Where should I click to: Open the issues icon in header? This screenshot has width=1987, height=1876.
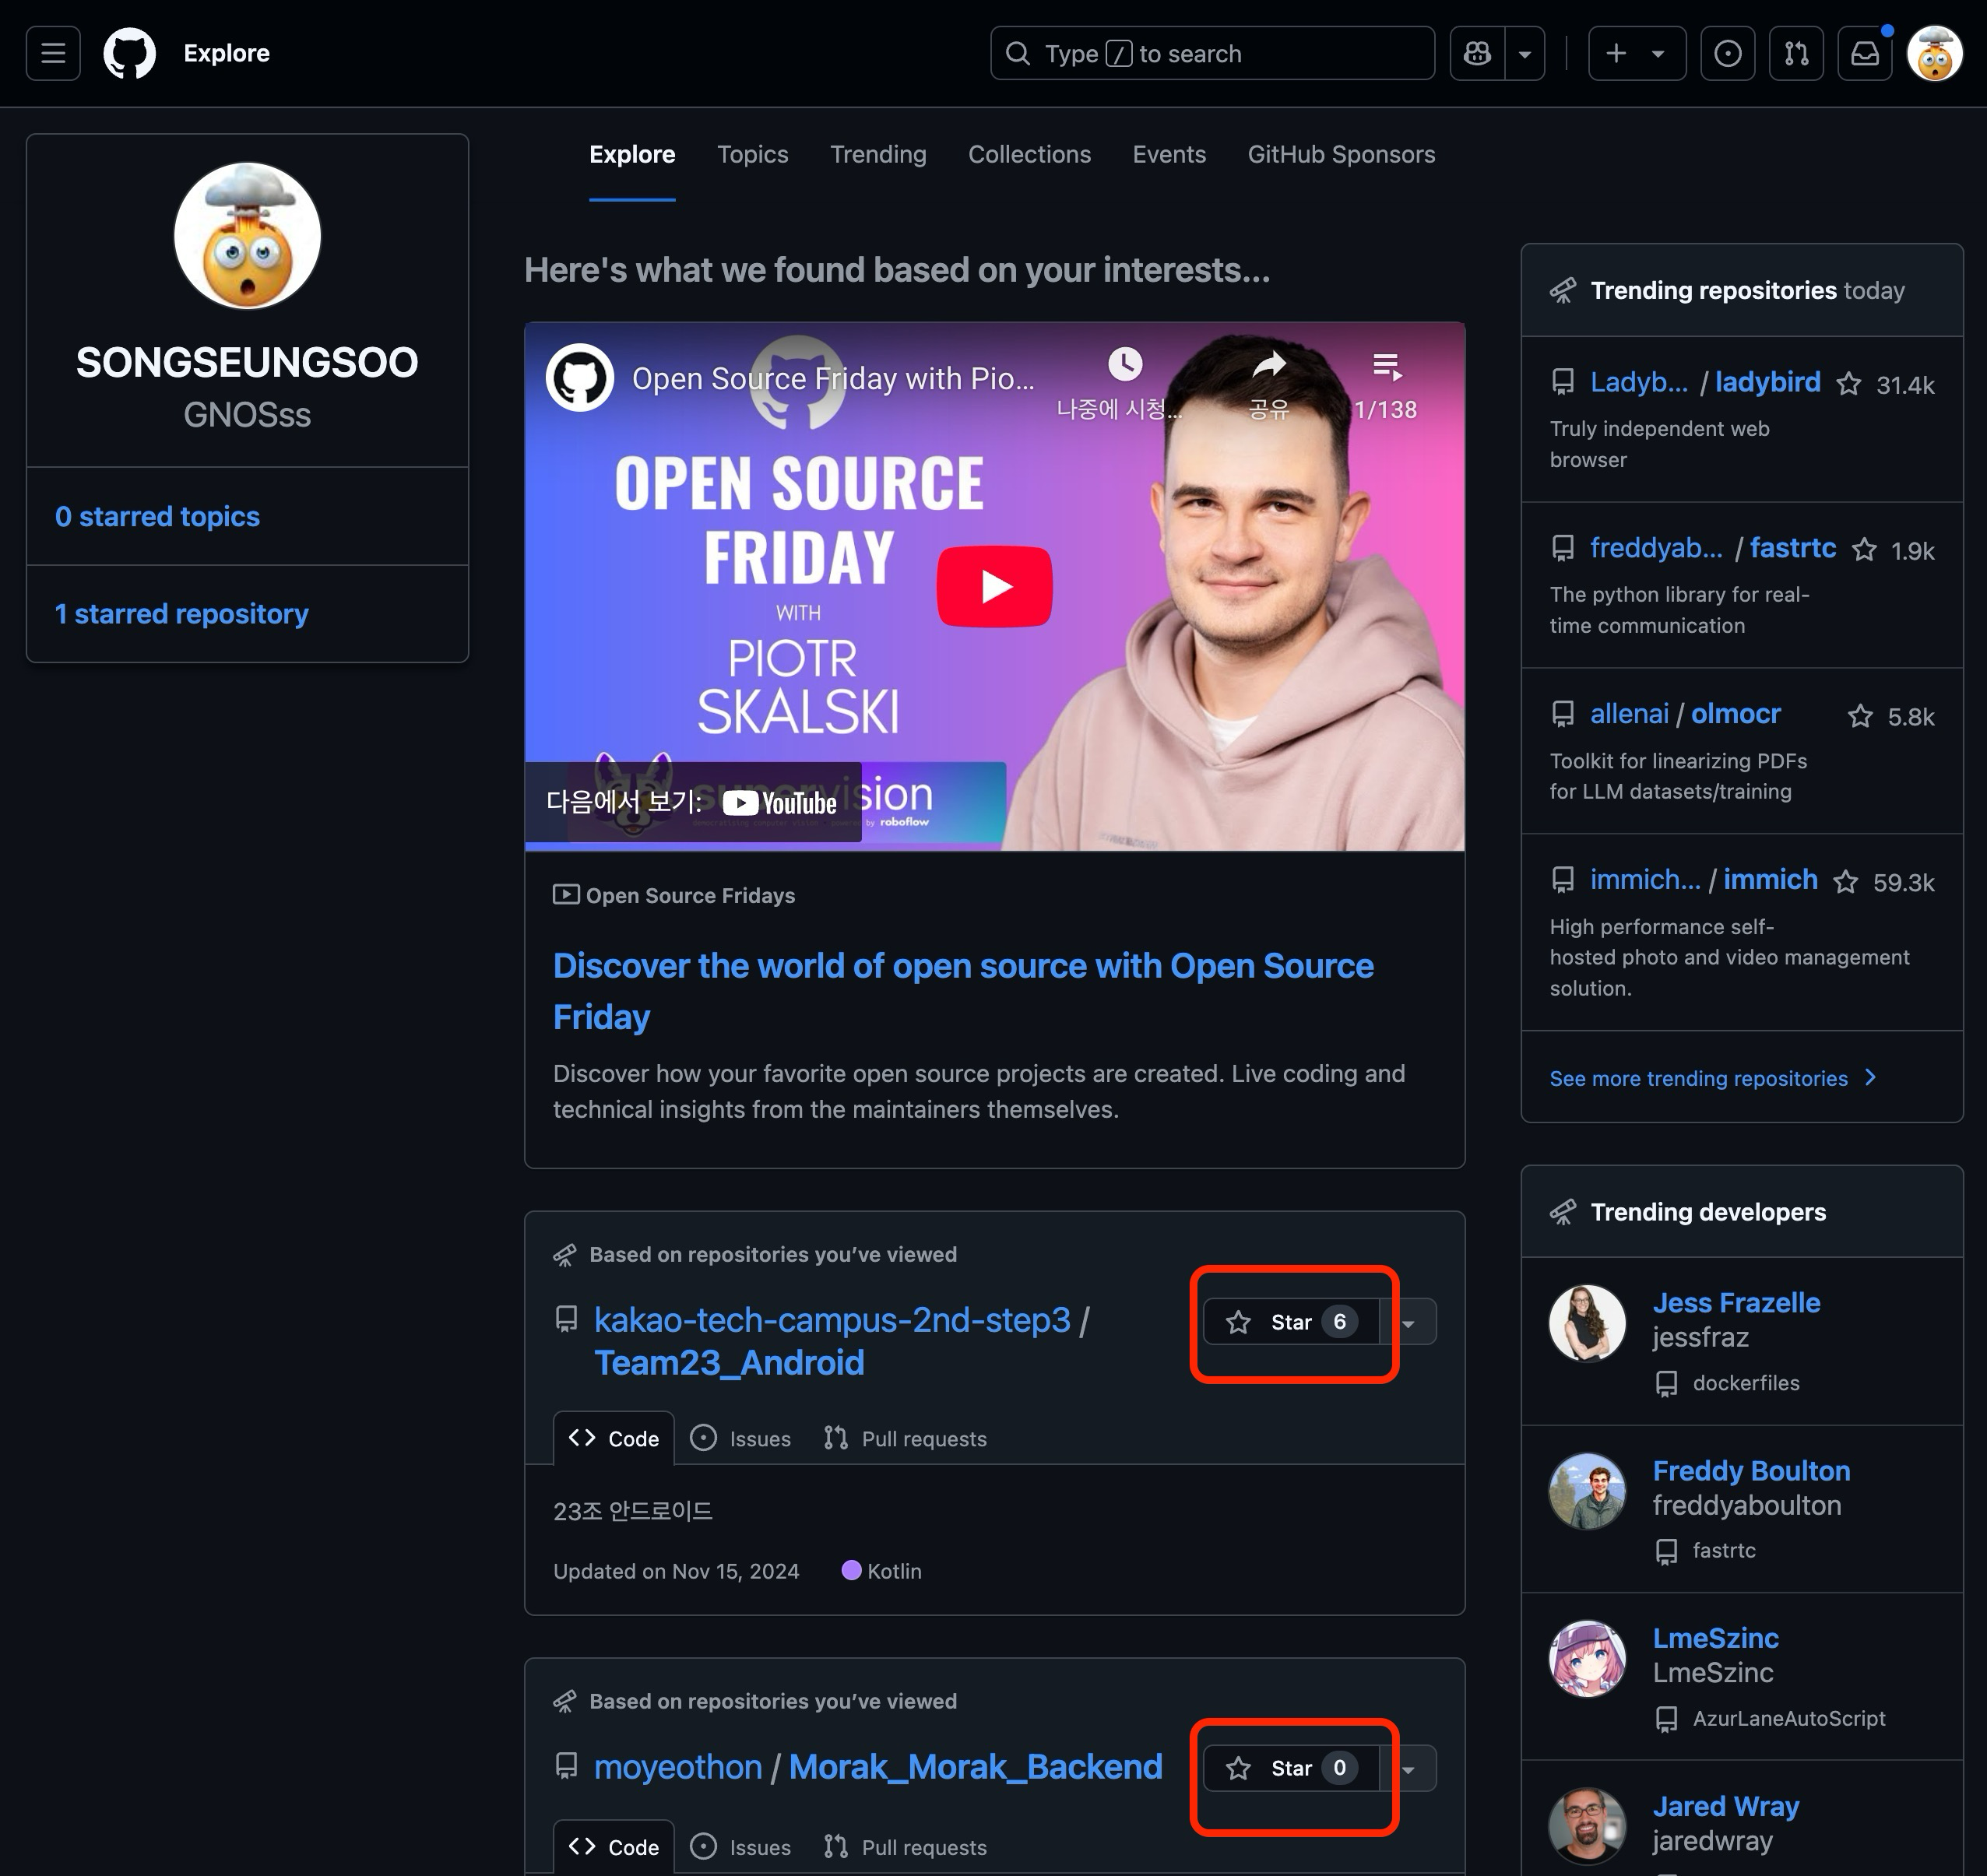(x=1727, y=53)
